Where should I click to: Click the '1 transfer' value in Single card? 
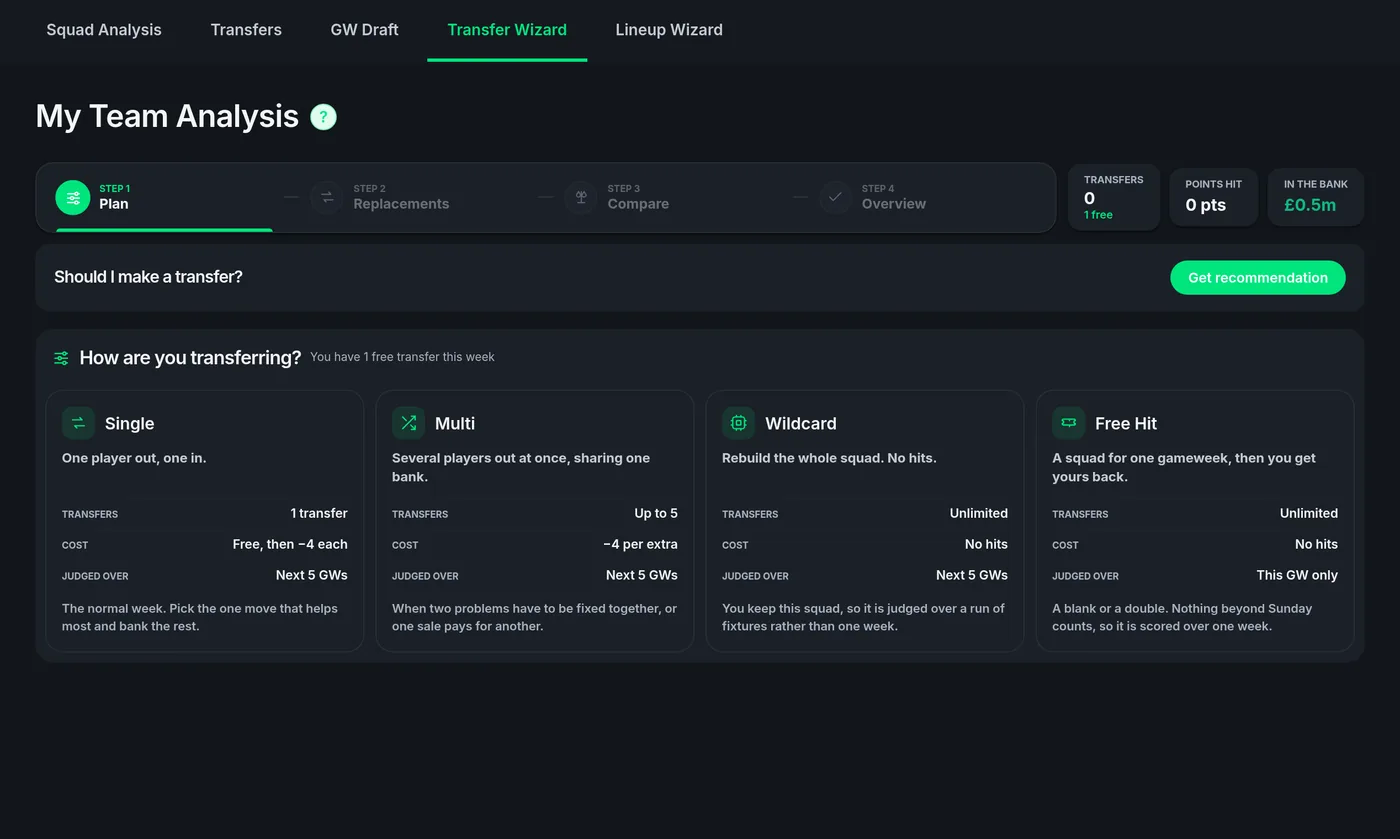tap(319, 513)
